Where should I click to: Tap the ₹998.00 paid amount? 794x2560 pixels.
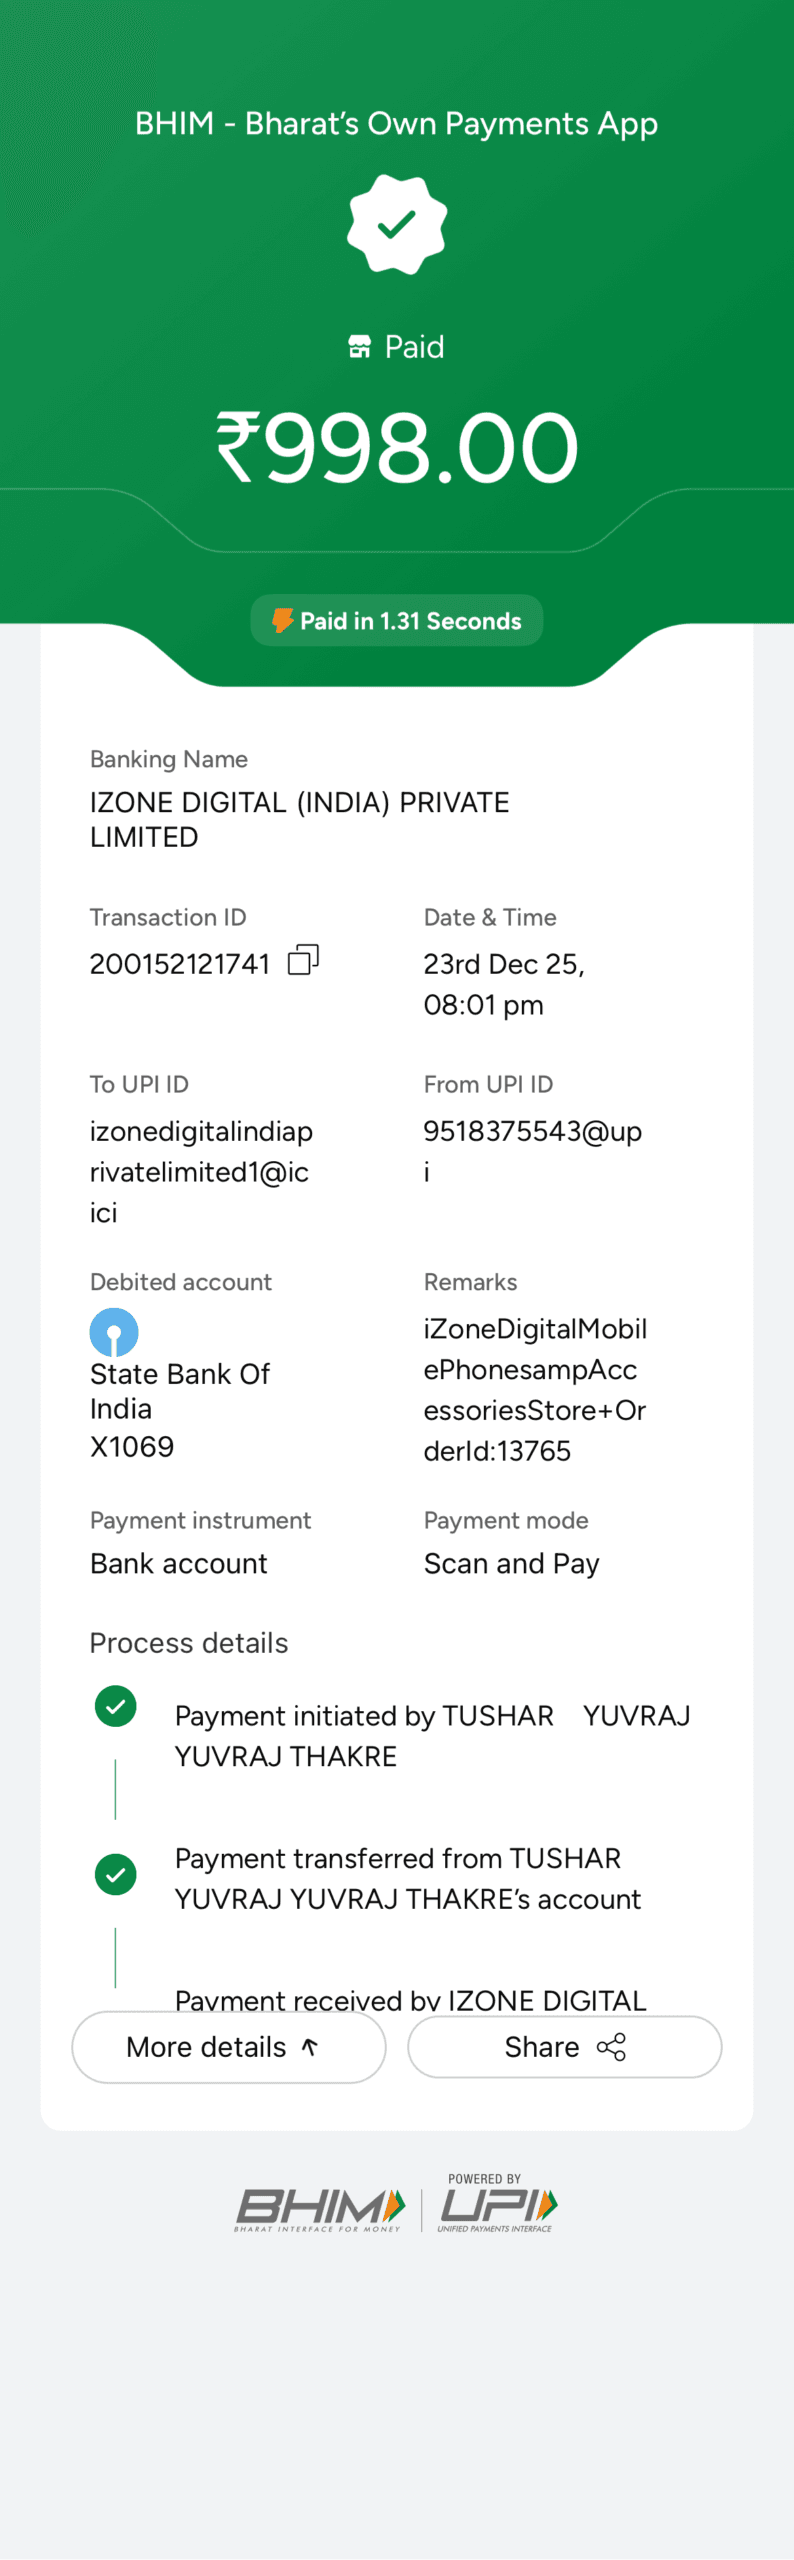coord(397,447)
